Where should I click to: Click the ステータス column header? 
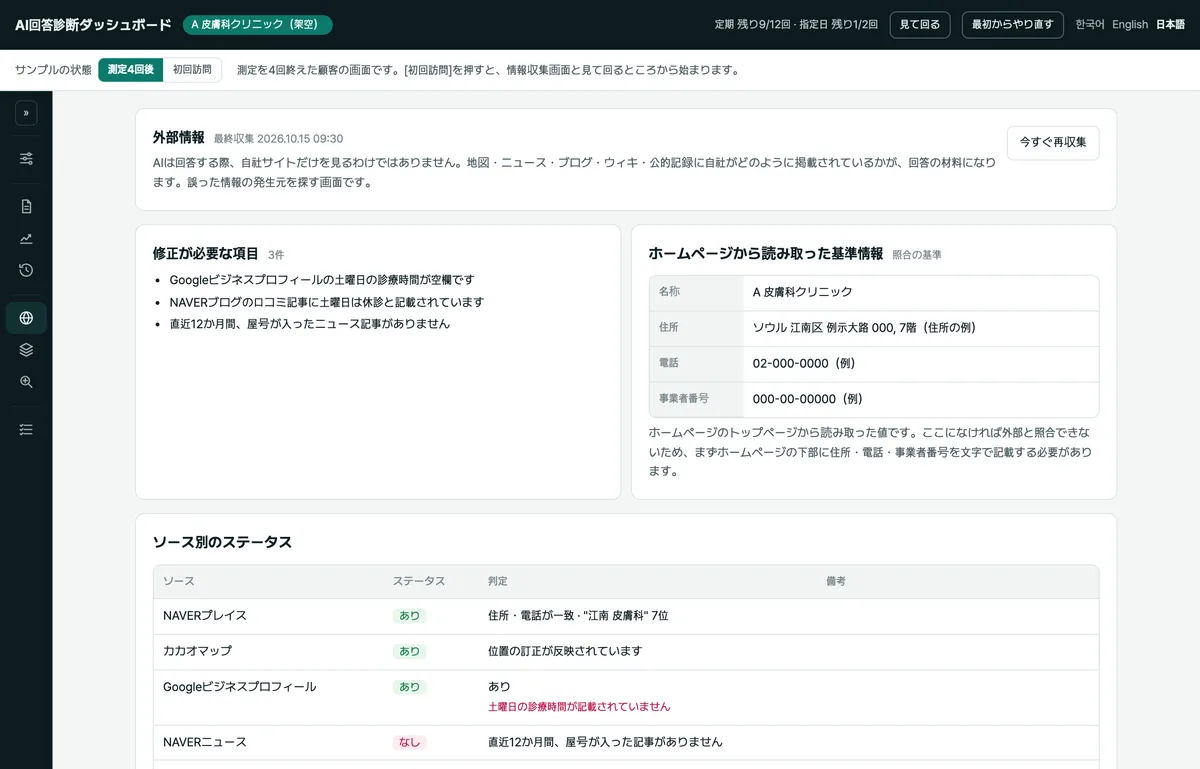(419, 581)
